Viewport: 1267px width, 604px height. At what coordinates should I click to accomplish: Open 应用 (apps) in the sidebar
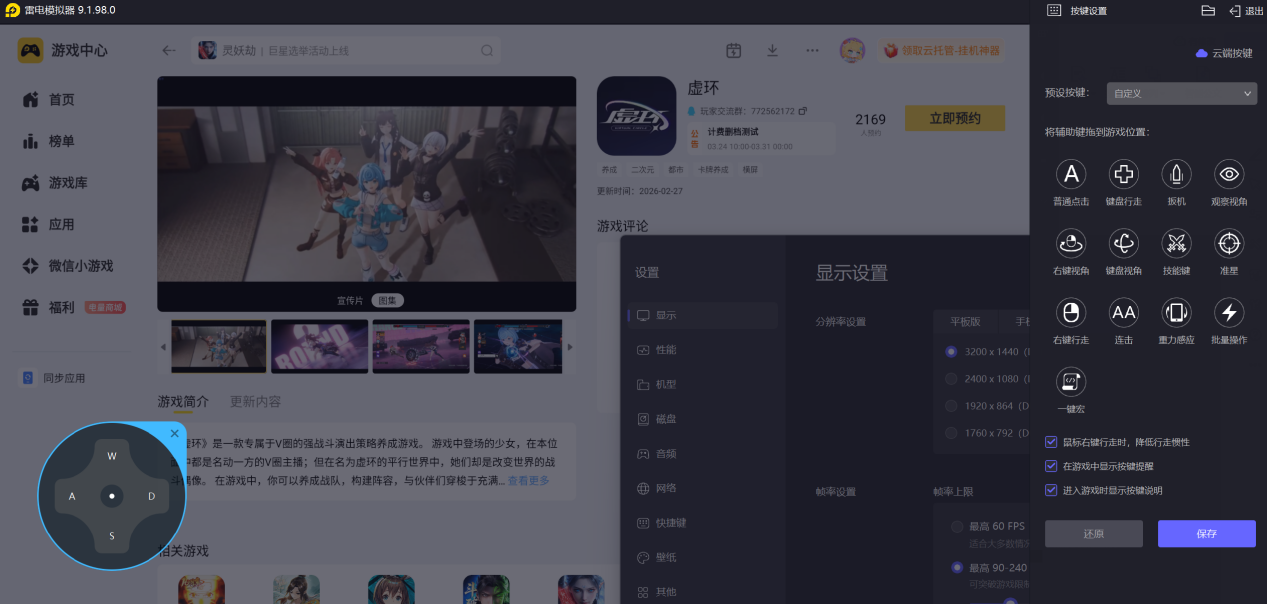49,224
